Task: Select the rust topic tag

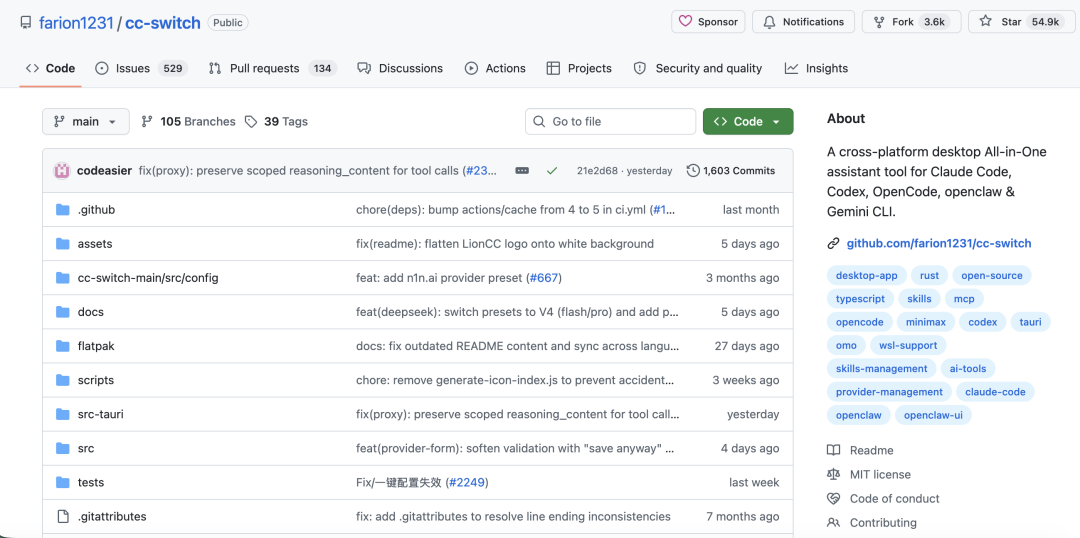Action: [x=929, y=276]
